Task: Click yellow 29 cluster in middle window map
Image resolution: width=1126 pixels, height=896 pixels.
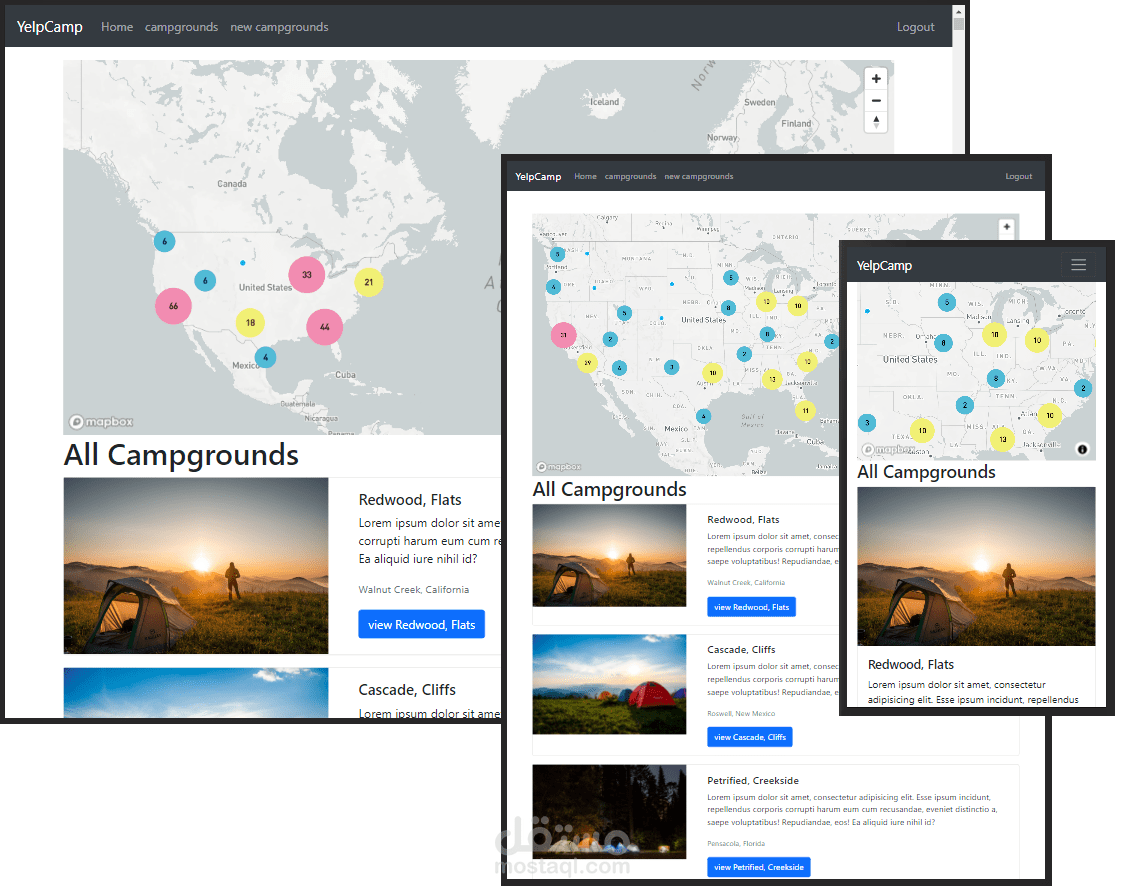Action: click(x=587, y=363)
